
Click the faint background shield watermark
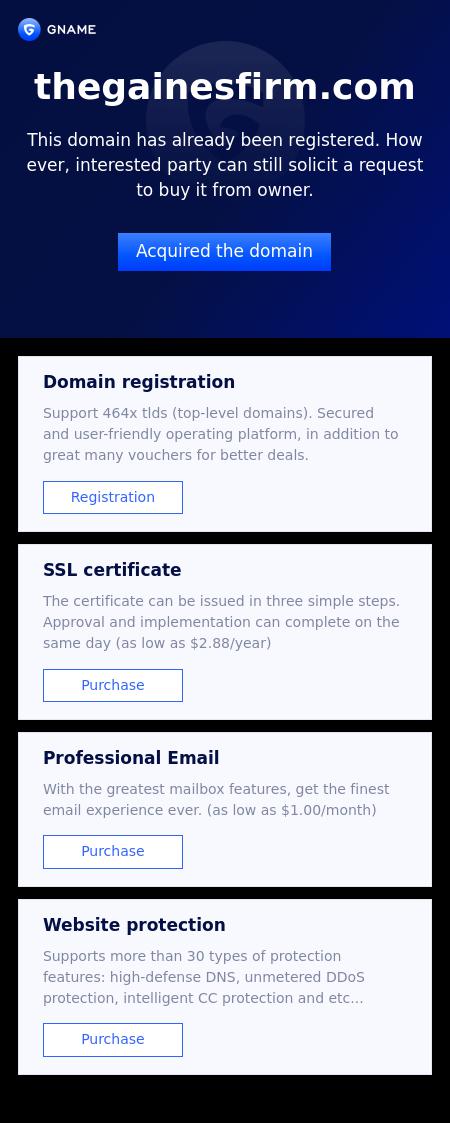point(225,118)
